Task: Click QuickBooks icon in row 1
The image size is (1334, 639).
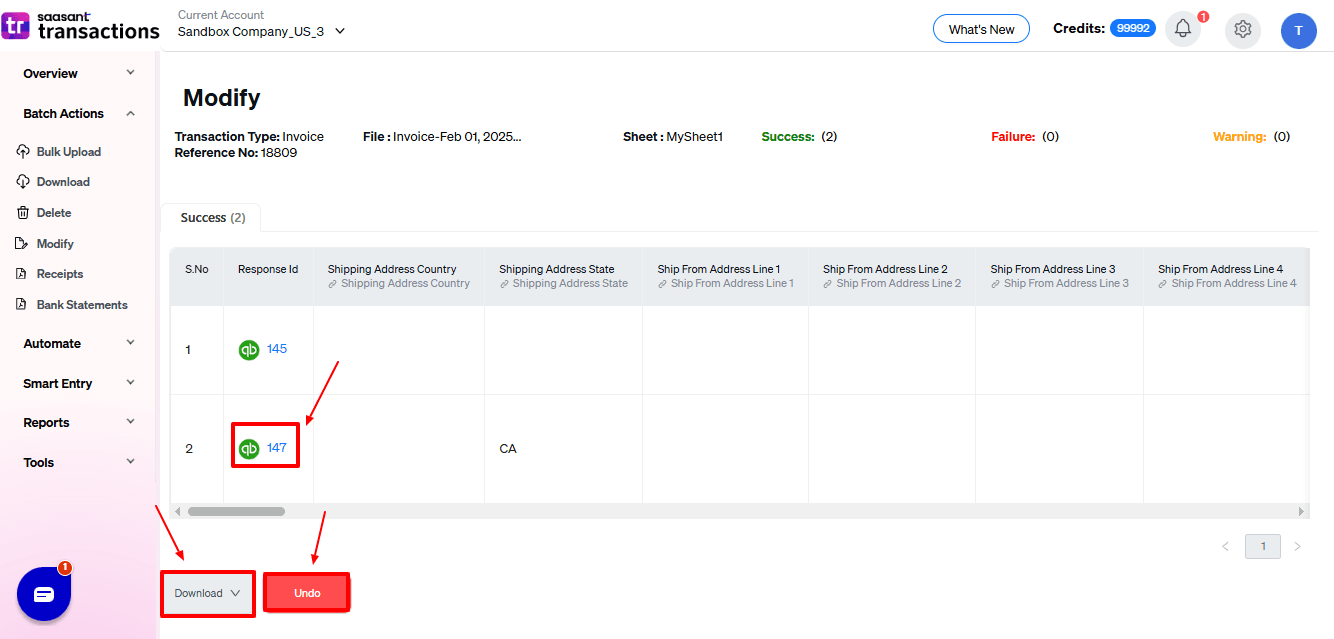Action: click(x=249, y=350)
